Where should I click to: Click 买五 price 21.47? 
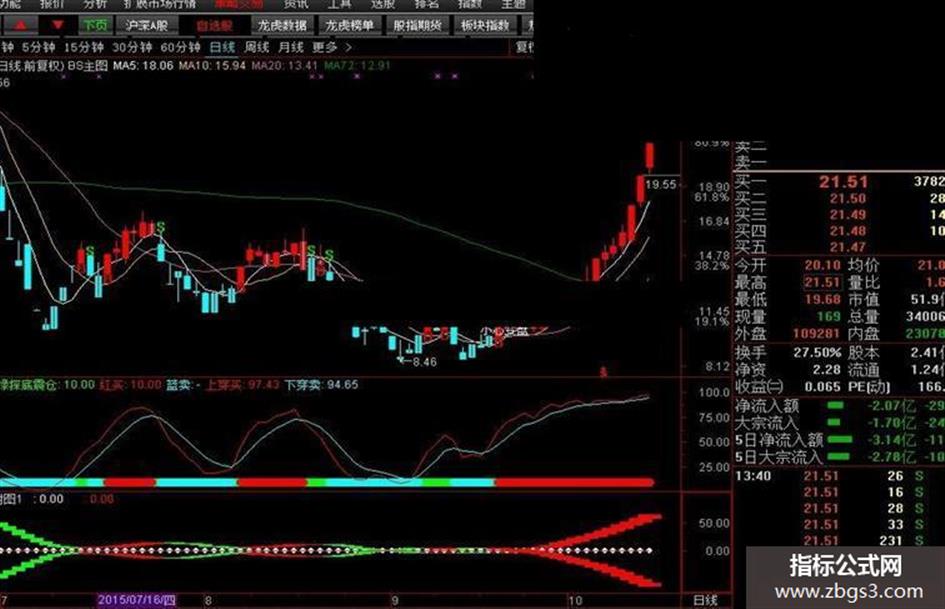(847, 247)
